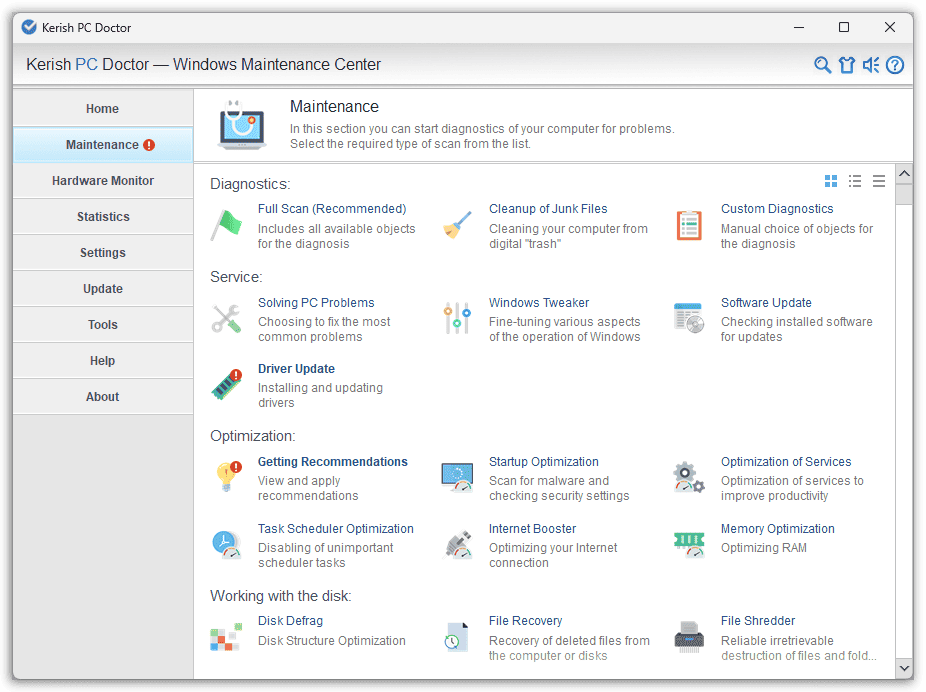Switch to compact list view

[x=879, y=181]
